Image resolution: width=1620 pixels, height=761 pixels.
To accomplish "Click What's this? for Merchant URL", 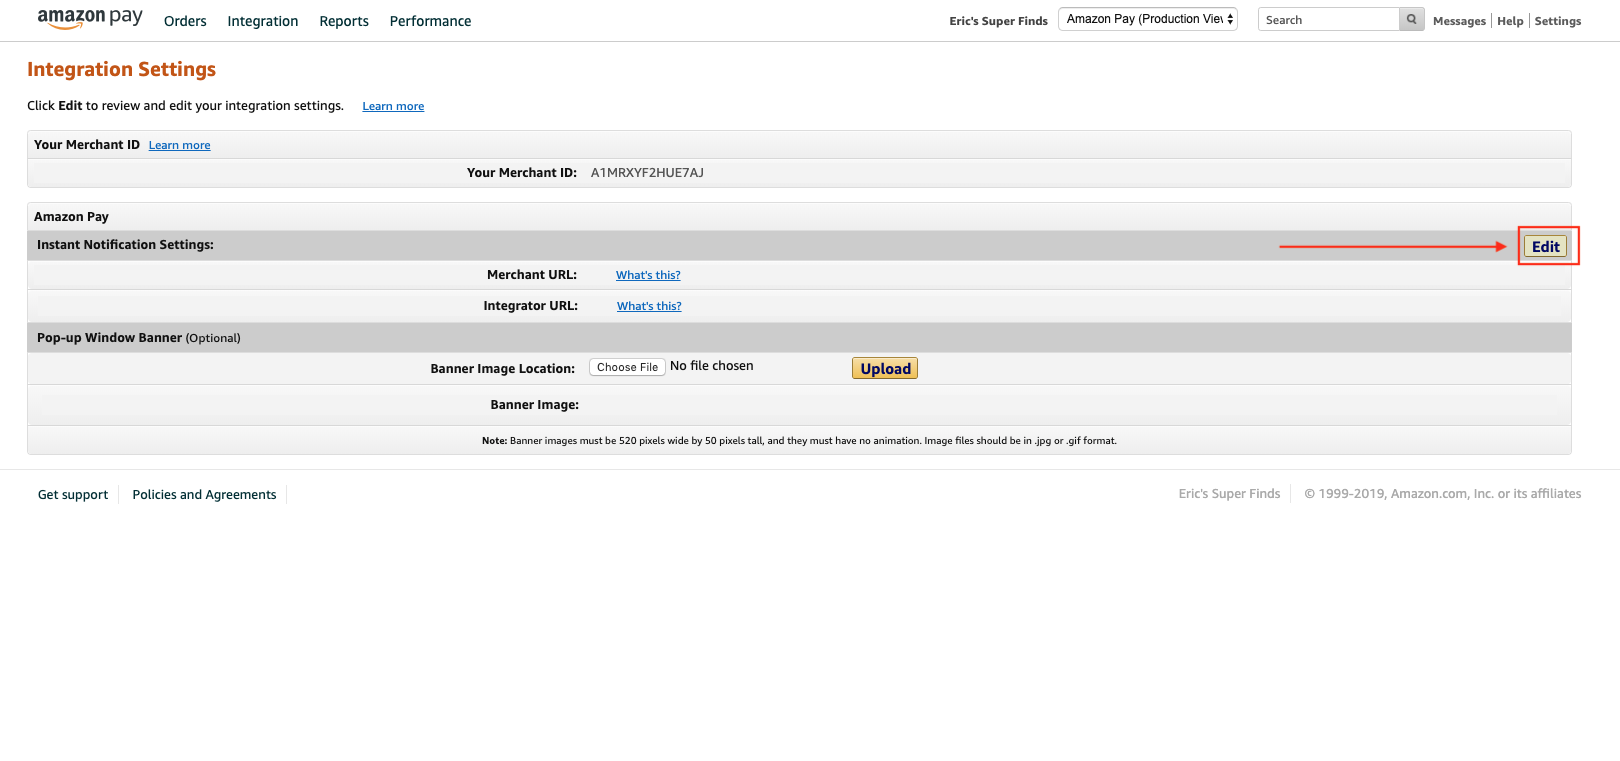I will pos(648,275).
